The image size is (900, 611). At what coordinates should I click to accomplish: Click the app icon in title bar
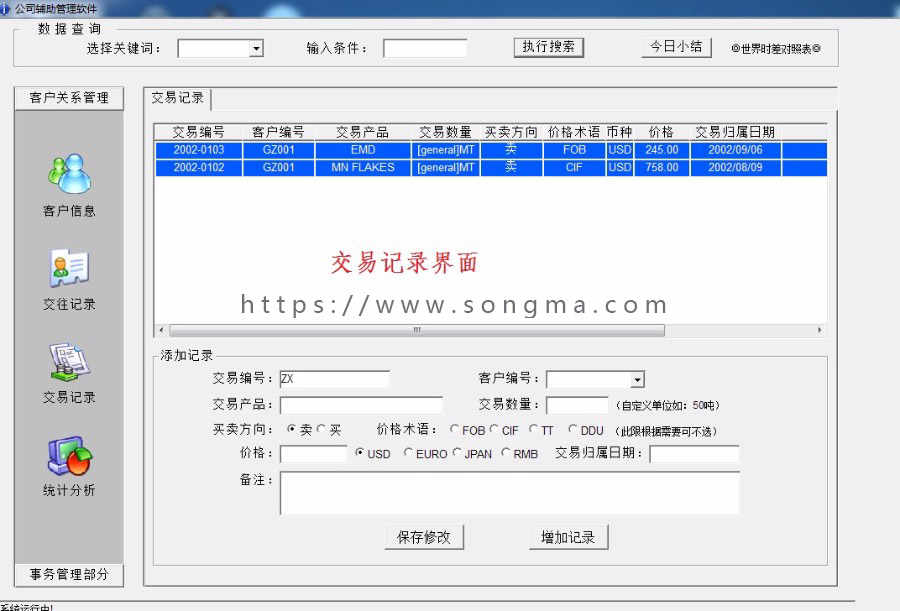[x=5, y=9]
